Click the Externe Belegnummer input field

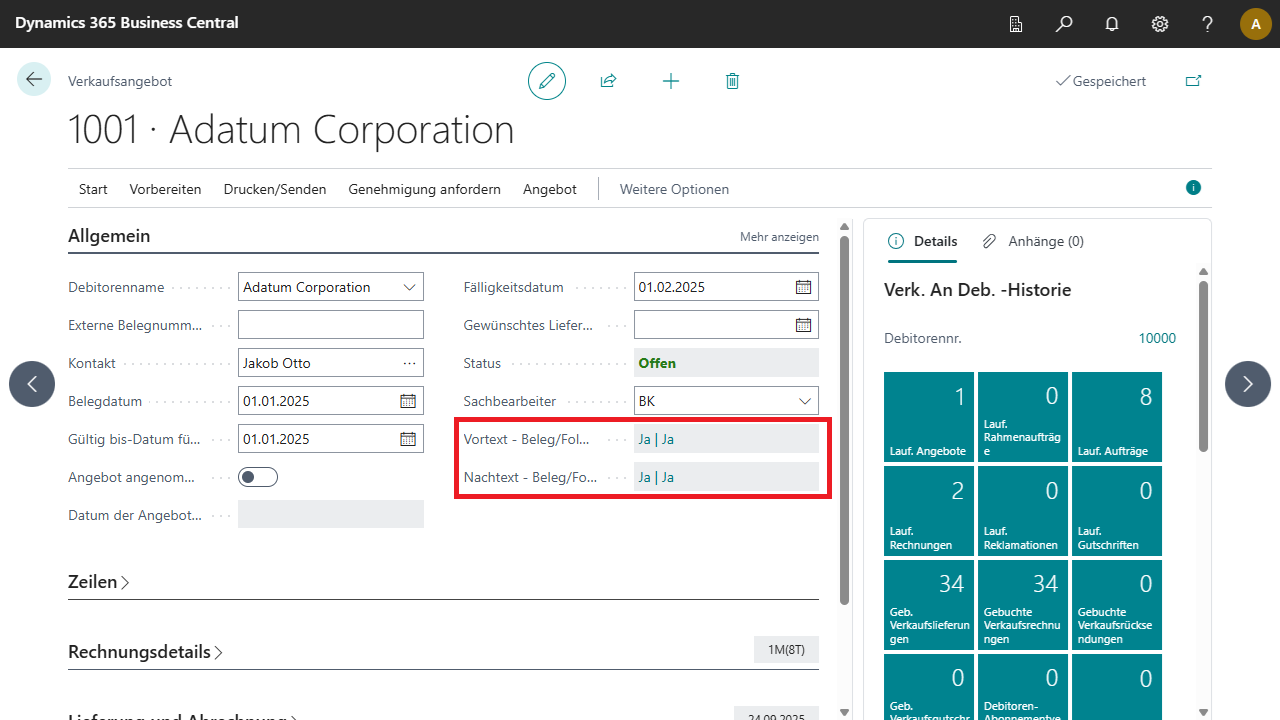pyautogui.click(x=331, y=325)
